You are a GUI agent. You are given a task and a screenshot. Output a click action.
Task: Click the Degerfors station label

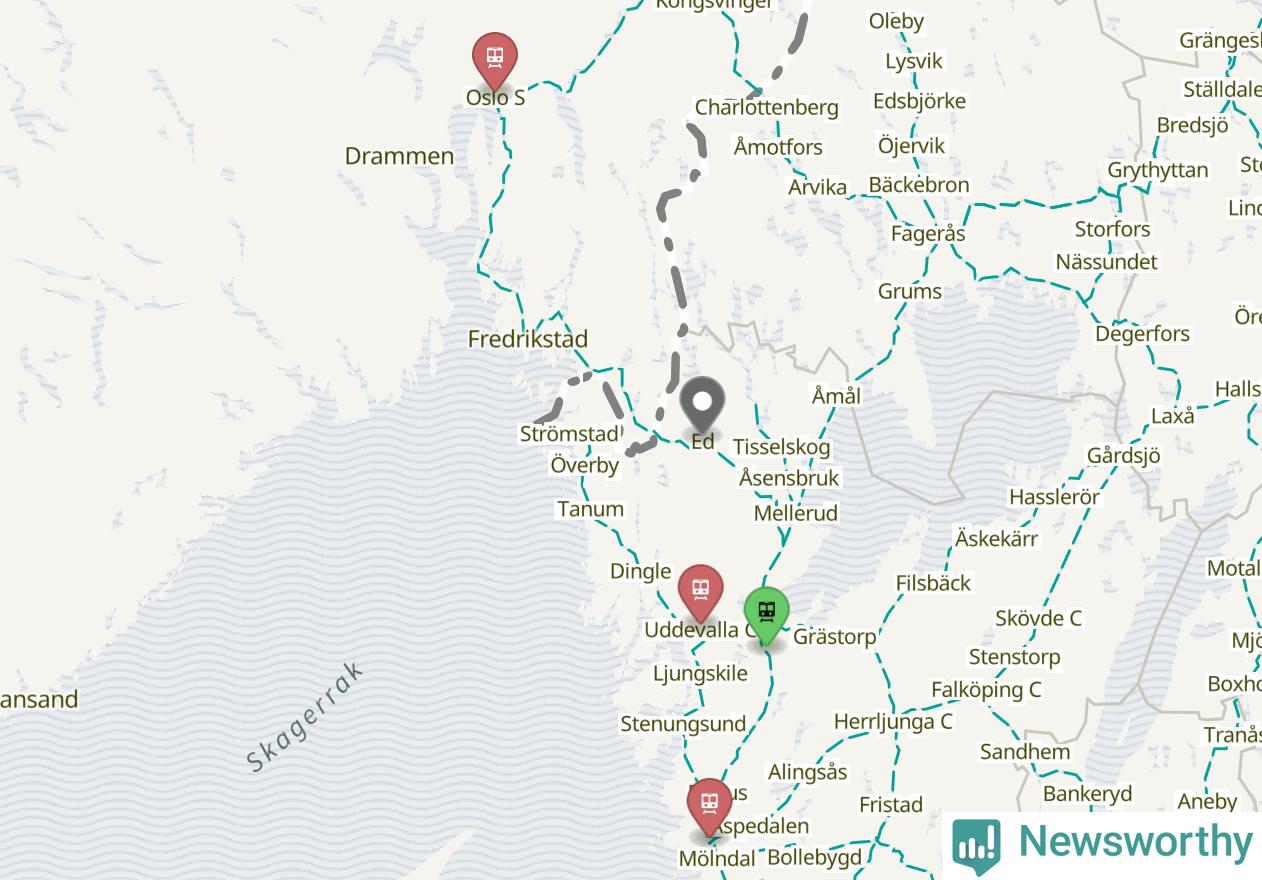[1143, 334]
